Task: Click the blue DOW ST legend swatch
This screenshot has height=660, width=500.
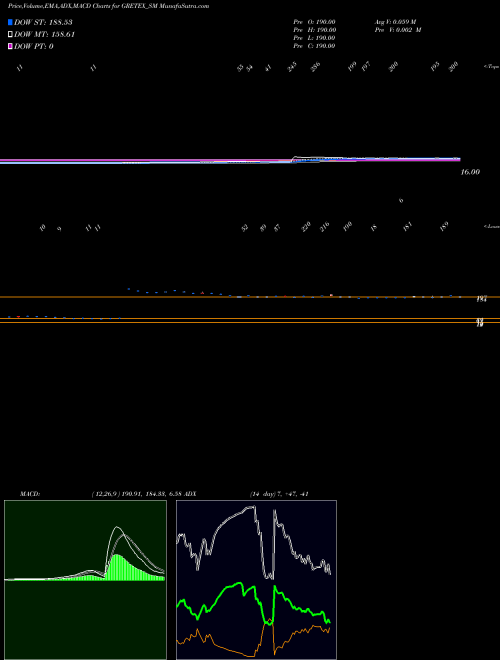Action: (10, 22)
